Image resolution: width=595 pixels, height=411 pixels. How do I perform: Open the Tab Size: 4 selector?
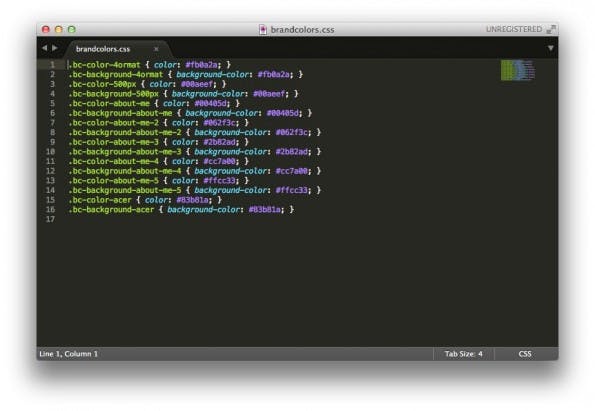[x=464, y=354]
